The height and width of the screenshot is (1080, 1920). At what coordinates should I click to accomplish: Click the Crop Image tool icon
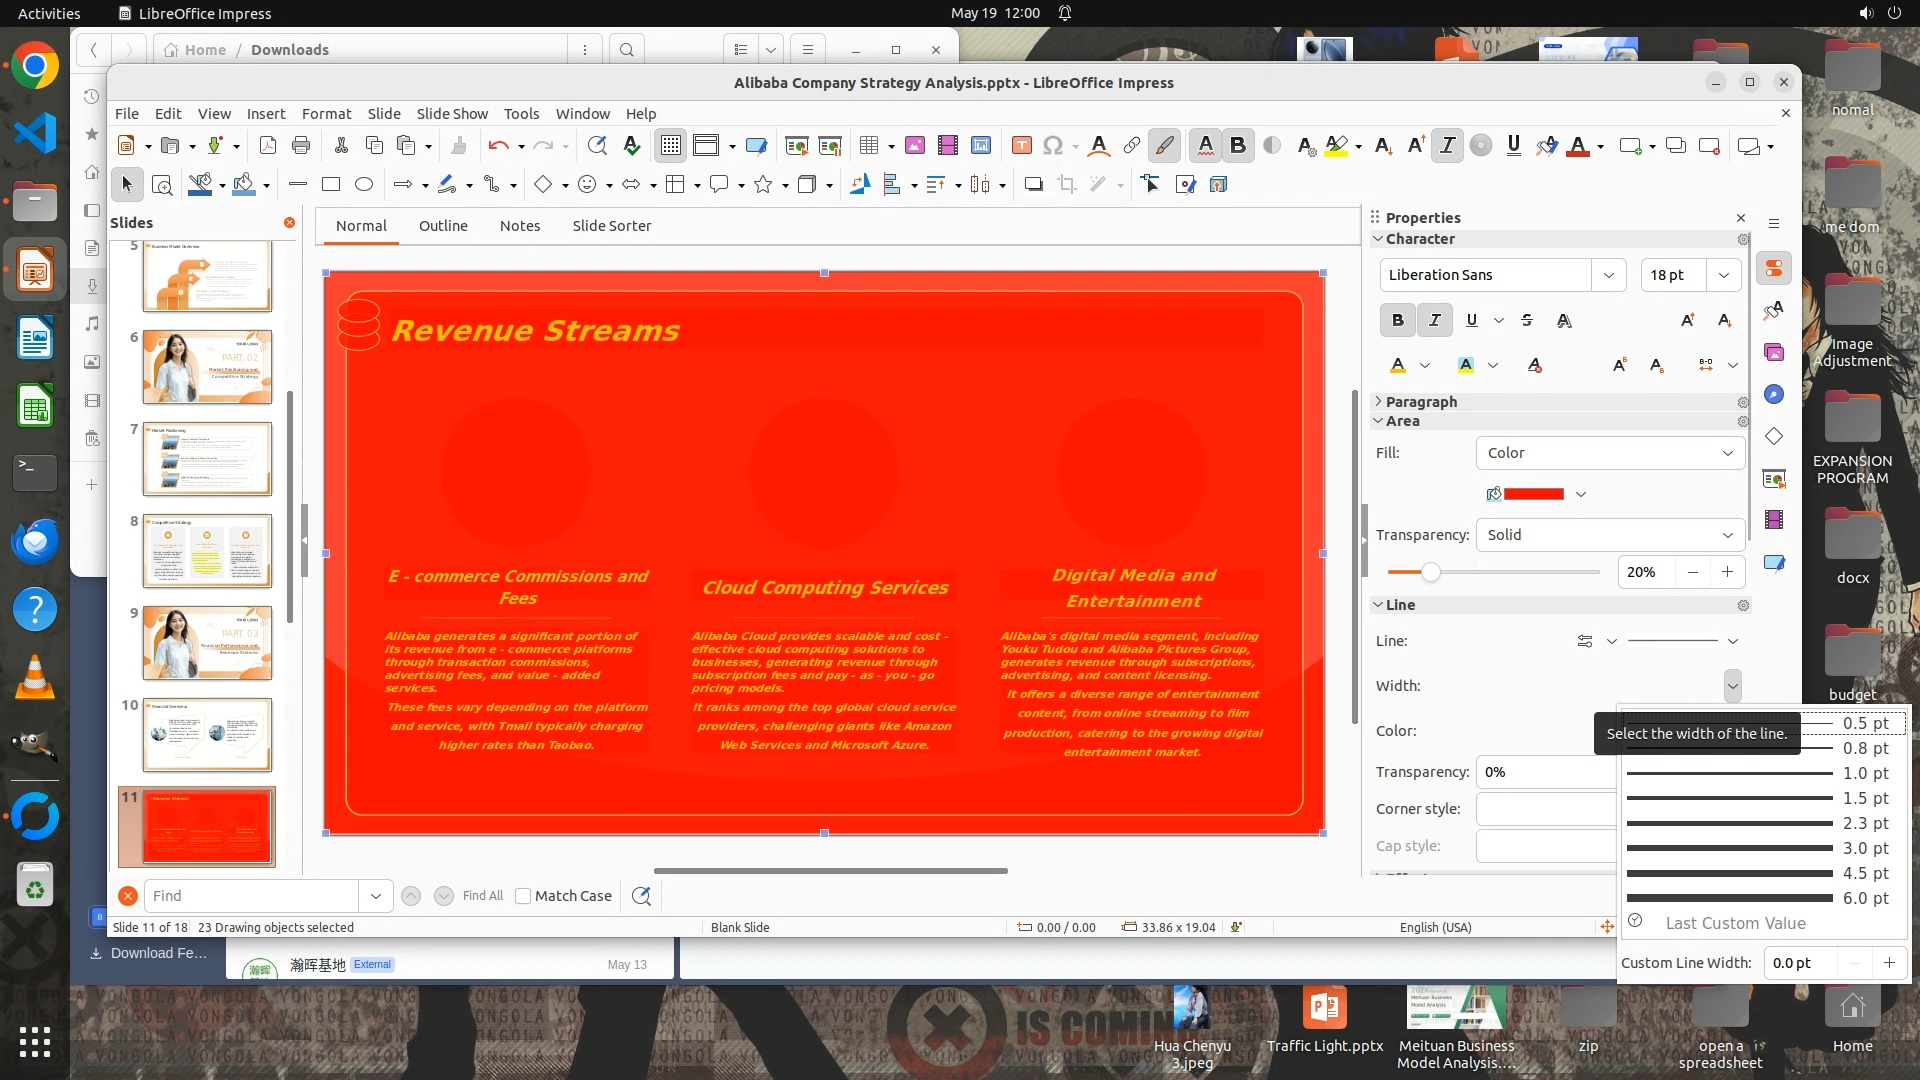pos(1067,184)
